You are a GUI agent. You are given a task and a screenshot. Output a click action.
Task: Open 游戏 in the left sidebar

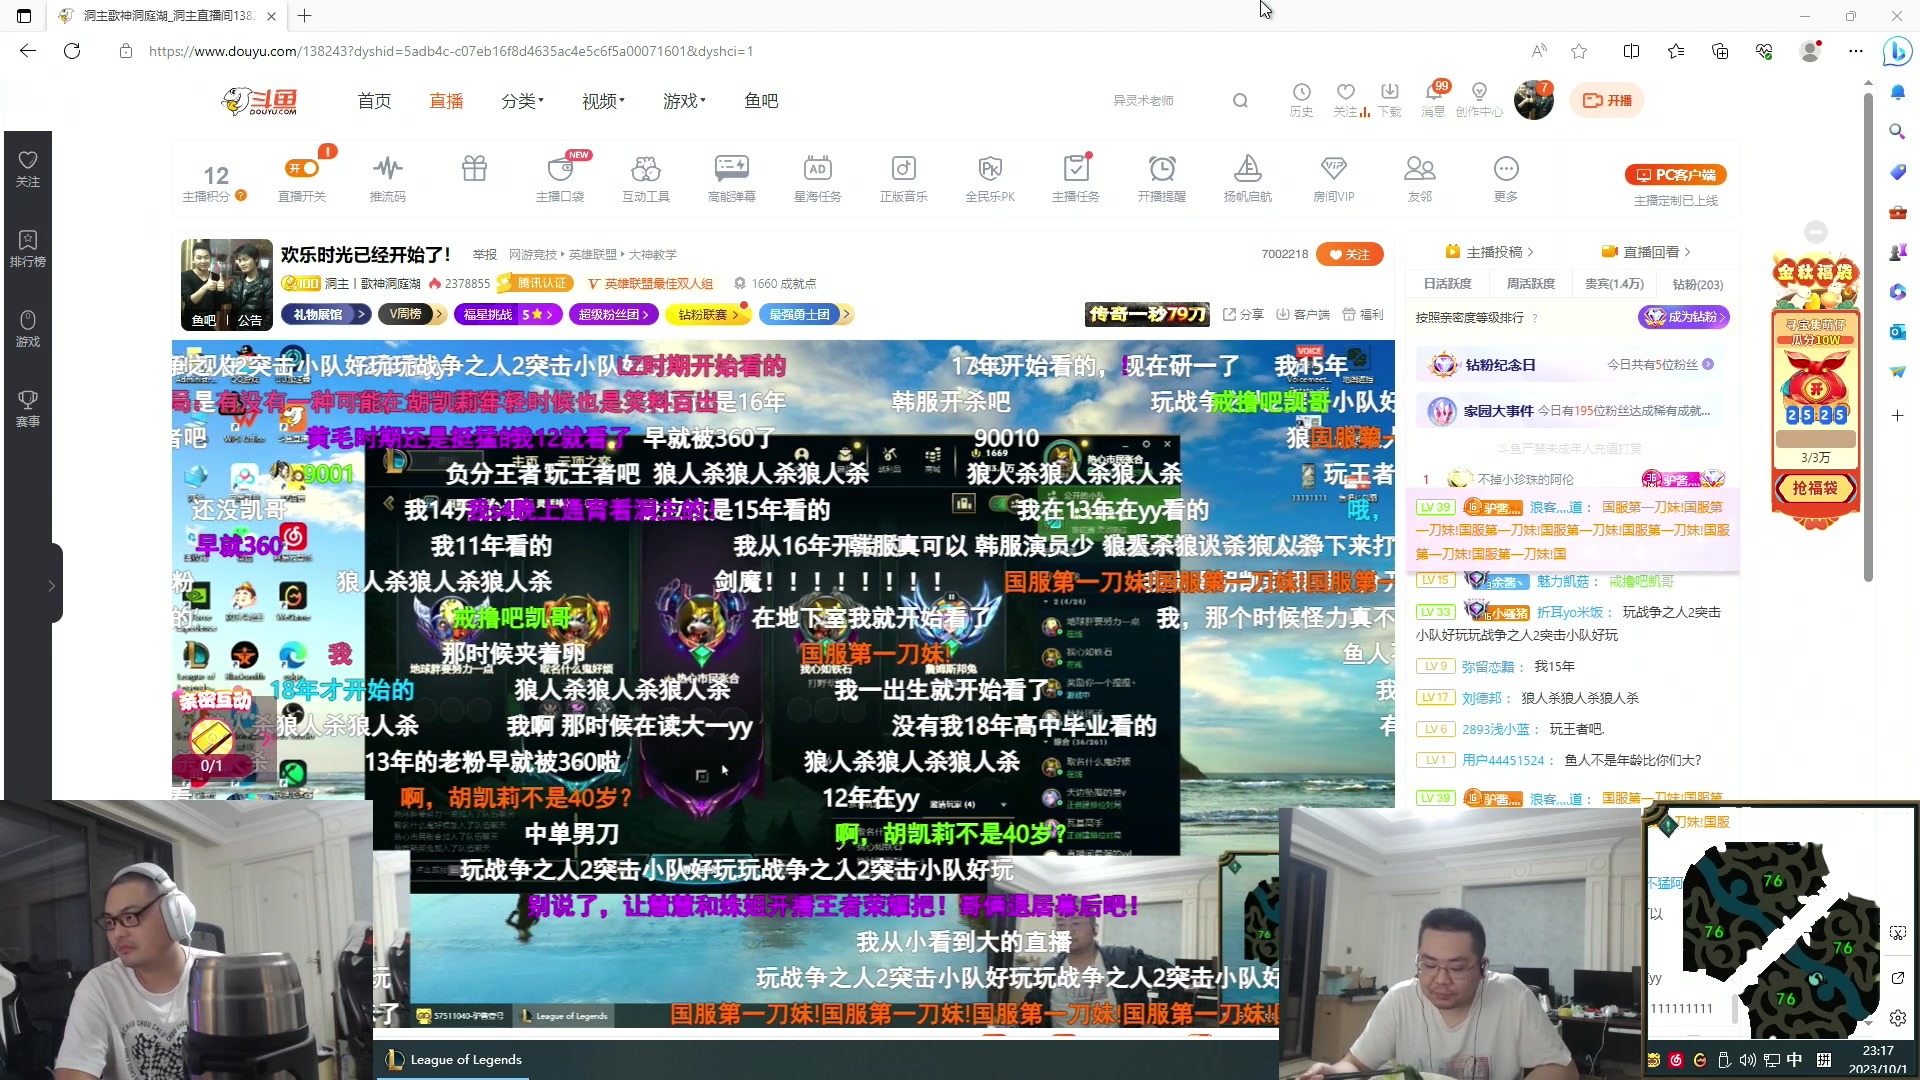[x=28, y=329]
